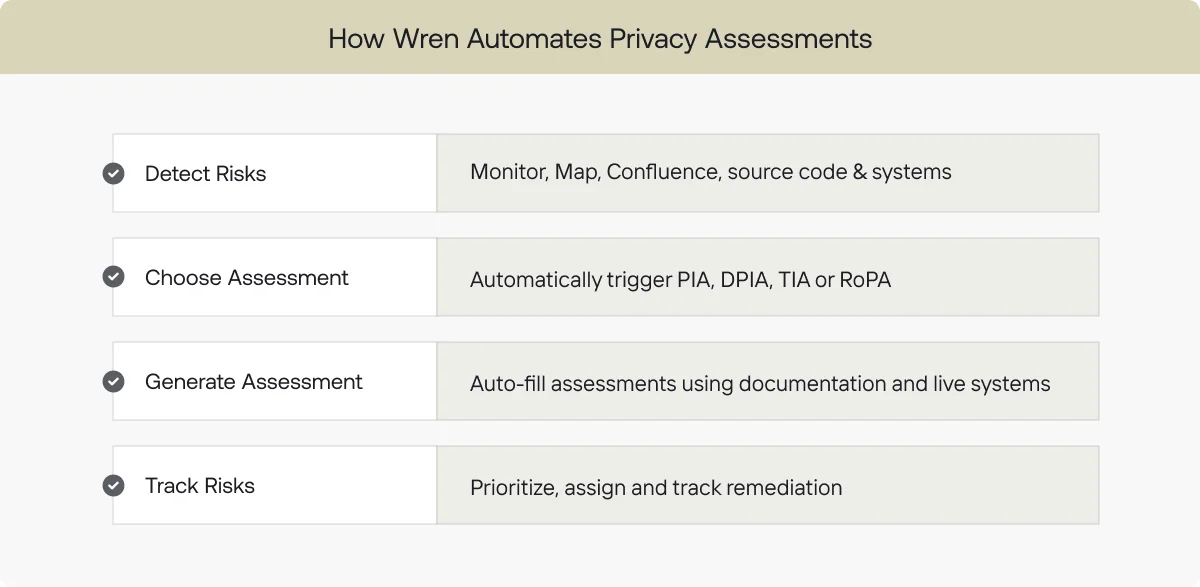
Task: Click the 'How Wren Automates Privacy Assessments' heading
Action: click(600, 39)
